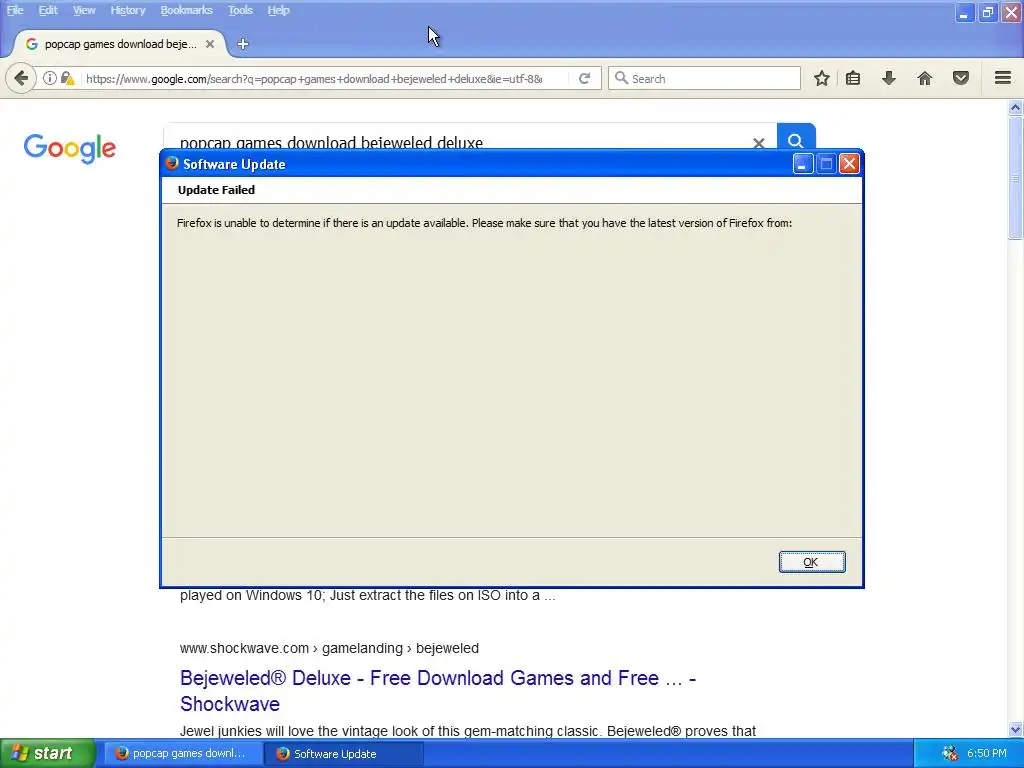Click OK in Software Update dialog

(x=812, y=562)
